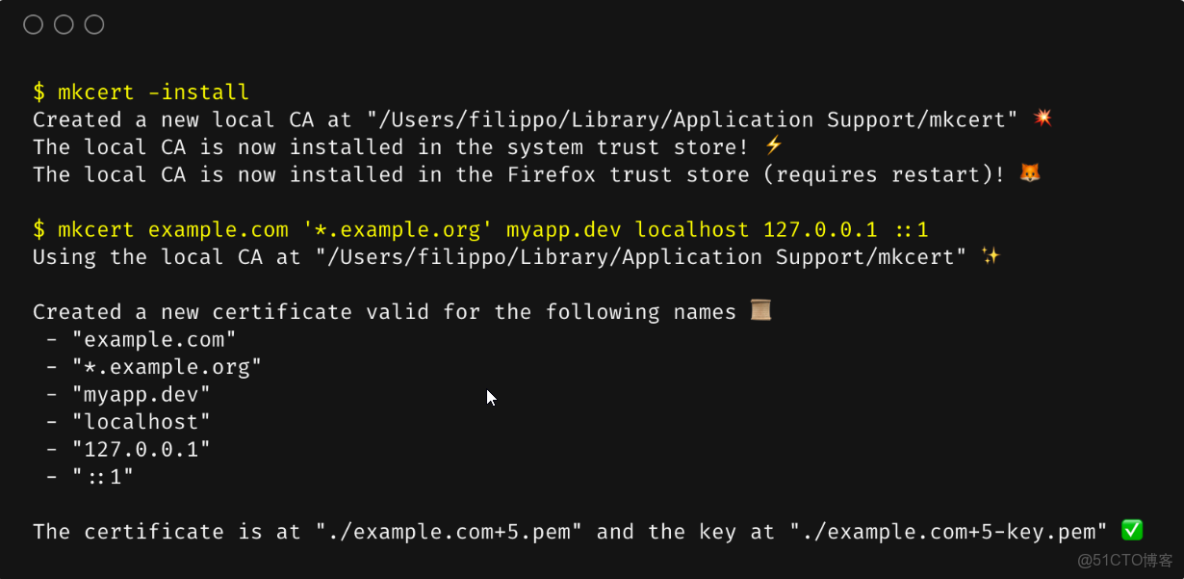Click the mouse cursor position in the terminal
The height and width of the screenshot is (579, 1184).
coord(490,397)
